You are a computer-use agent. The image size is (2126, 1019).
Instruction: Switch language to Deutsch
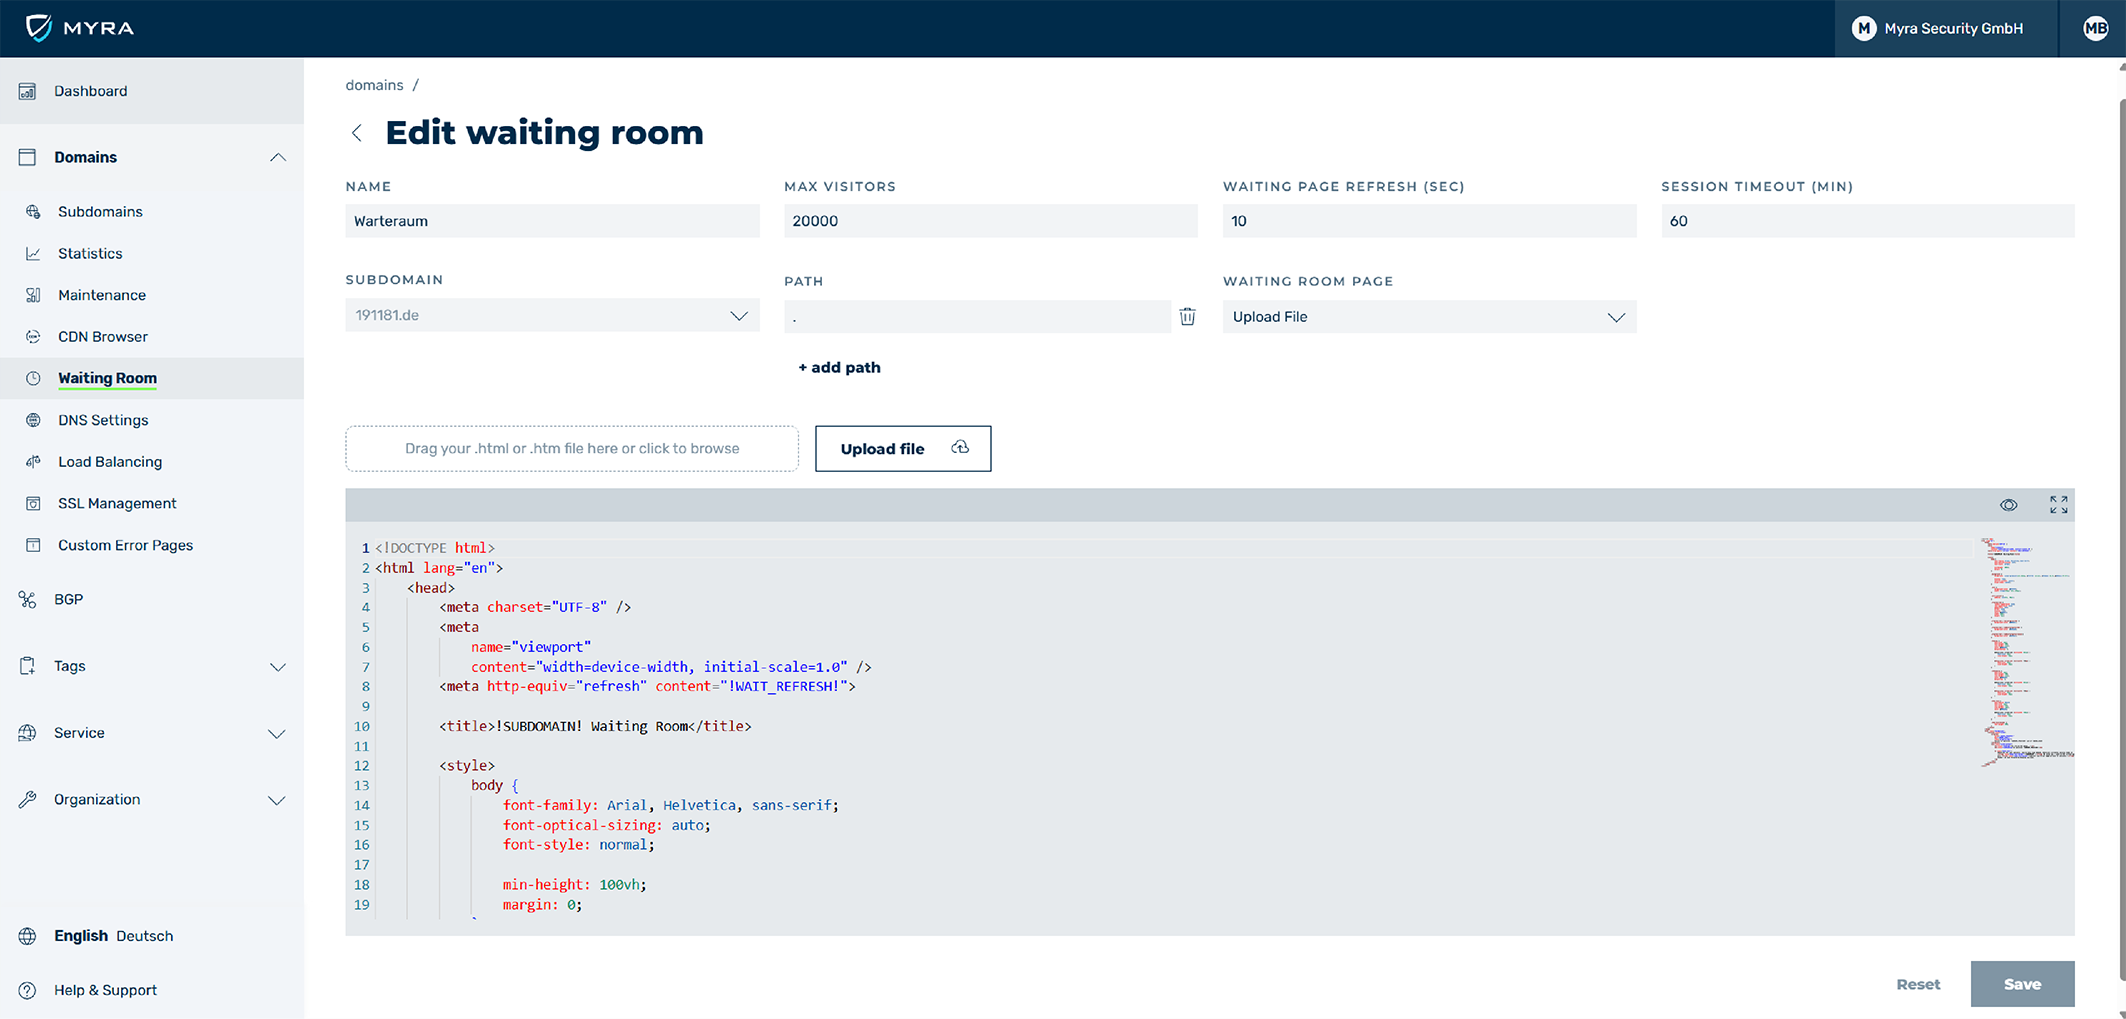click(x=144, y=936)
